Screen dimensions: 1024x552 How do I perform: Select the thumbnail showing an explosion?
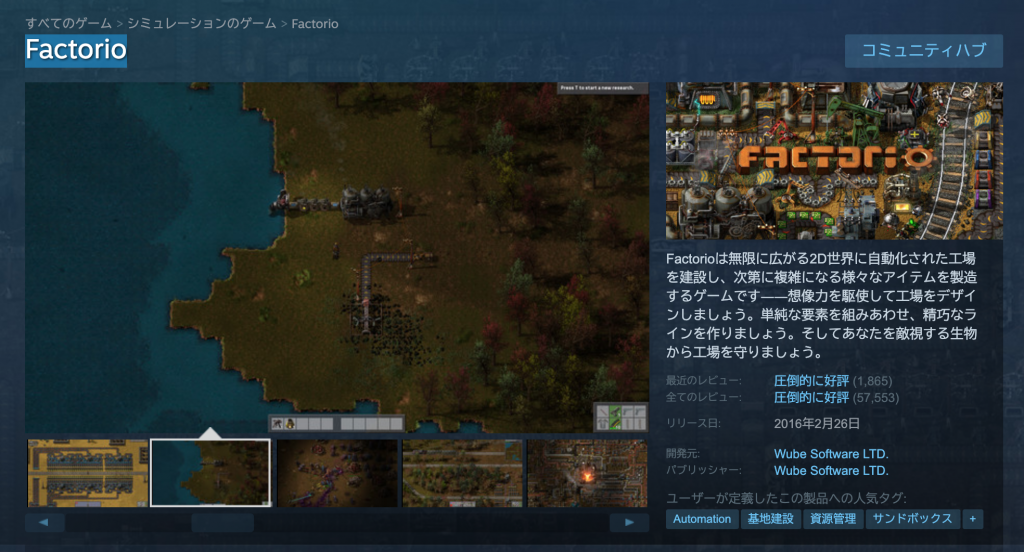(x=587, y=473)
